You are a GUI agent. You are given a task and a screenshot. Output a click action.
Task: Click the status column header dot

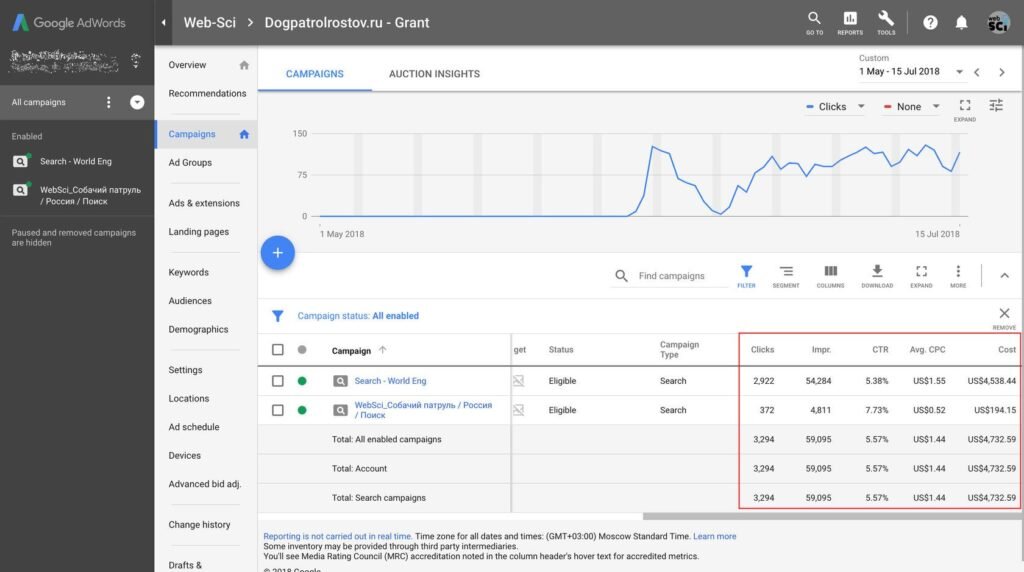(x=302, y=350)
